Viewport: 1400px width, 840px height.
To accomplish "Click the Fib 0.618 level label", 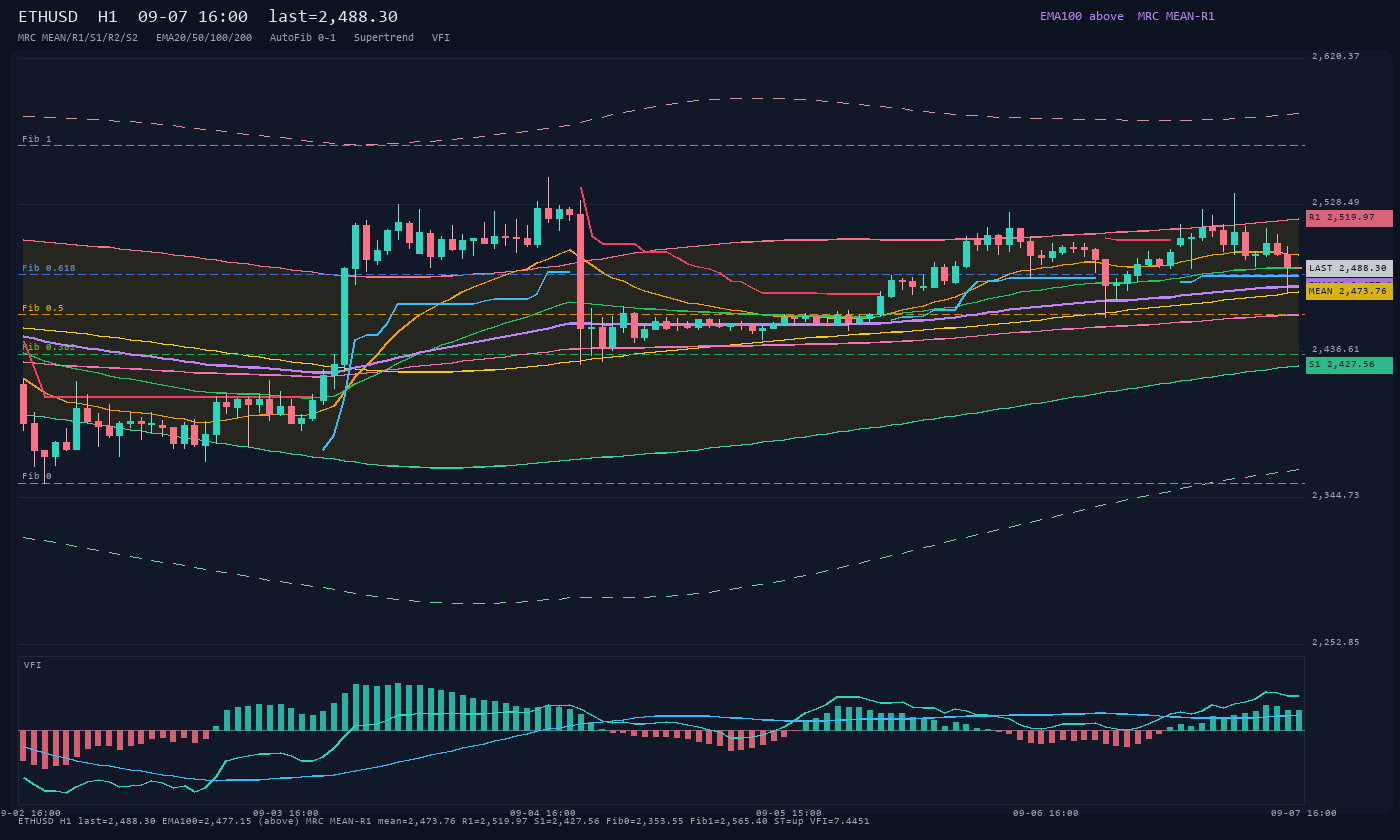I will pos(49,268).
